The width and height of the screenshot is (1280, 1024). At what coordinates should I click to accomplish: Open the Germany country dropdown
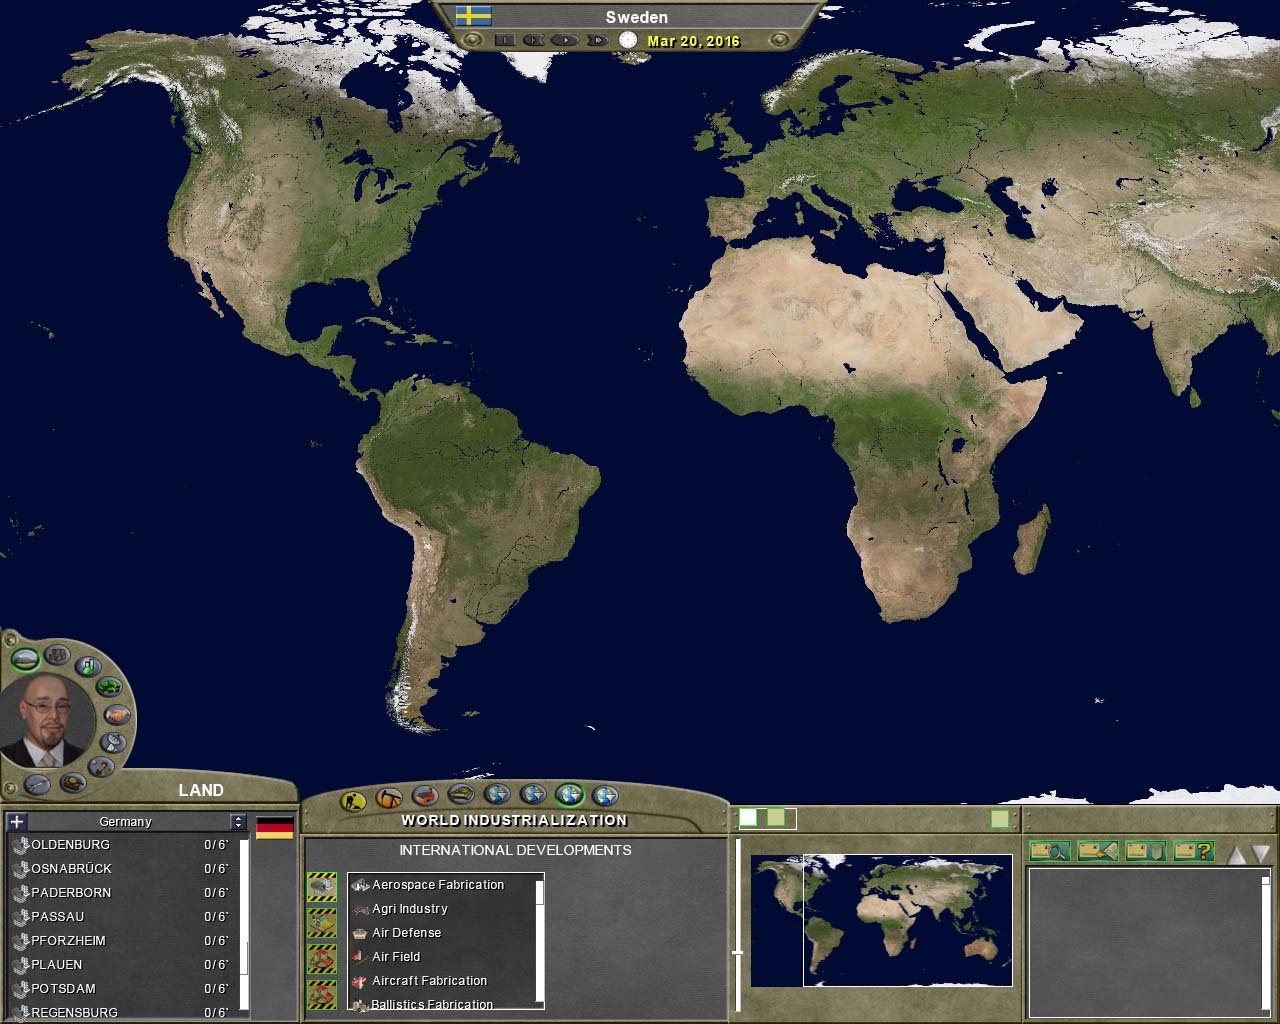click(237, 821)
